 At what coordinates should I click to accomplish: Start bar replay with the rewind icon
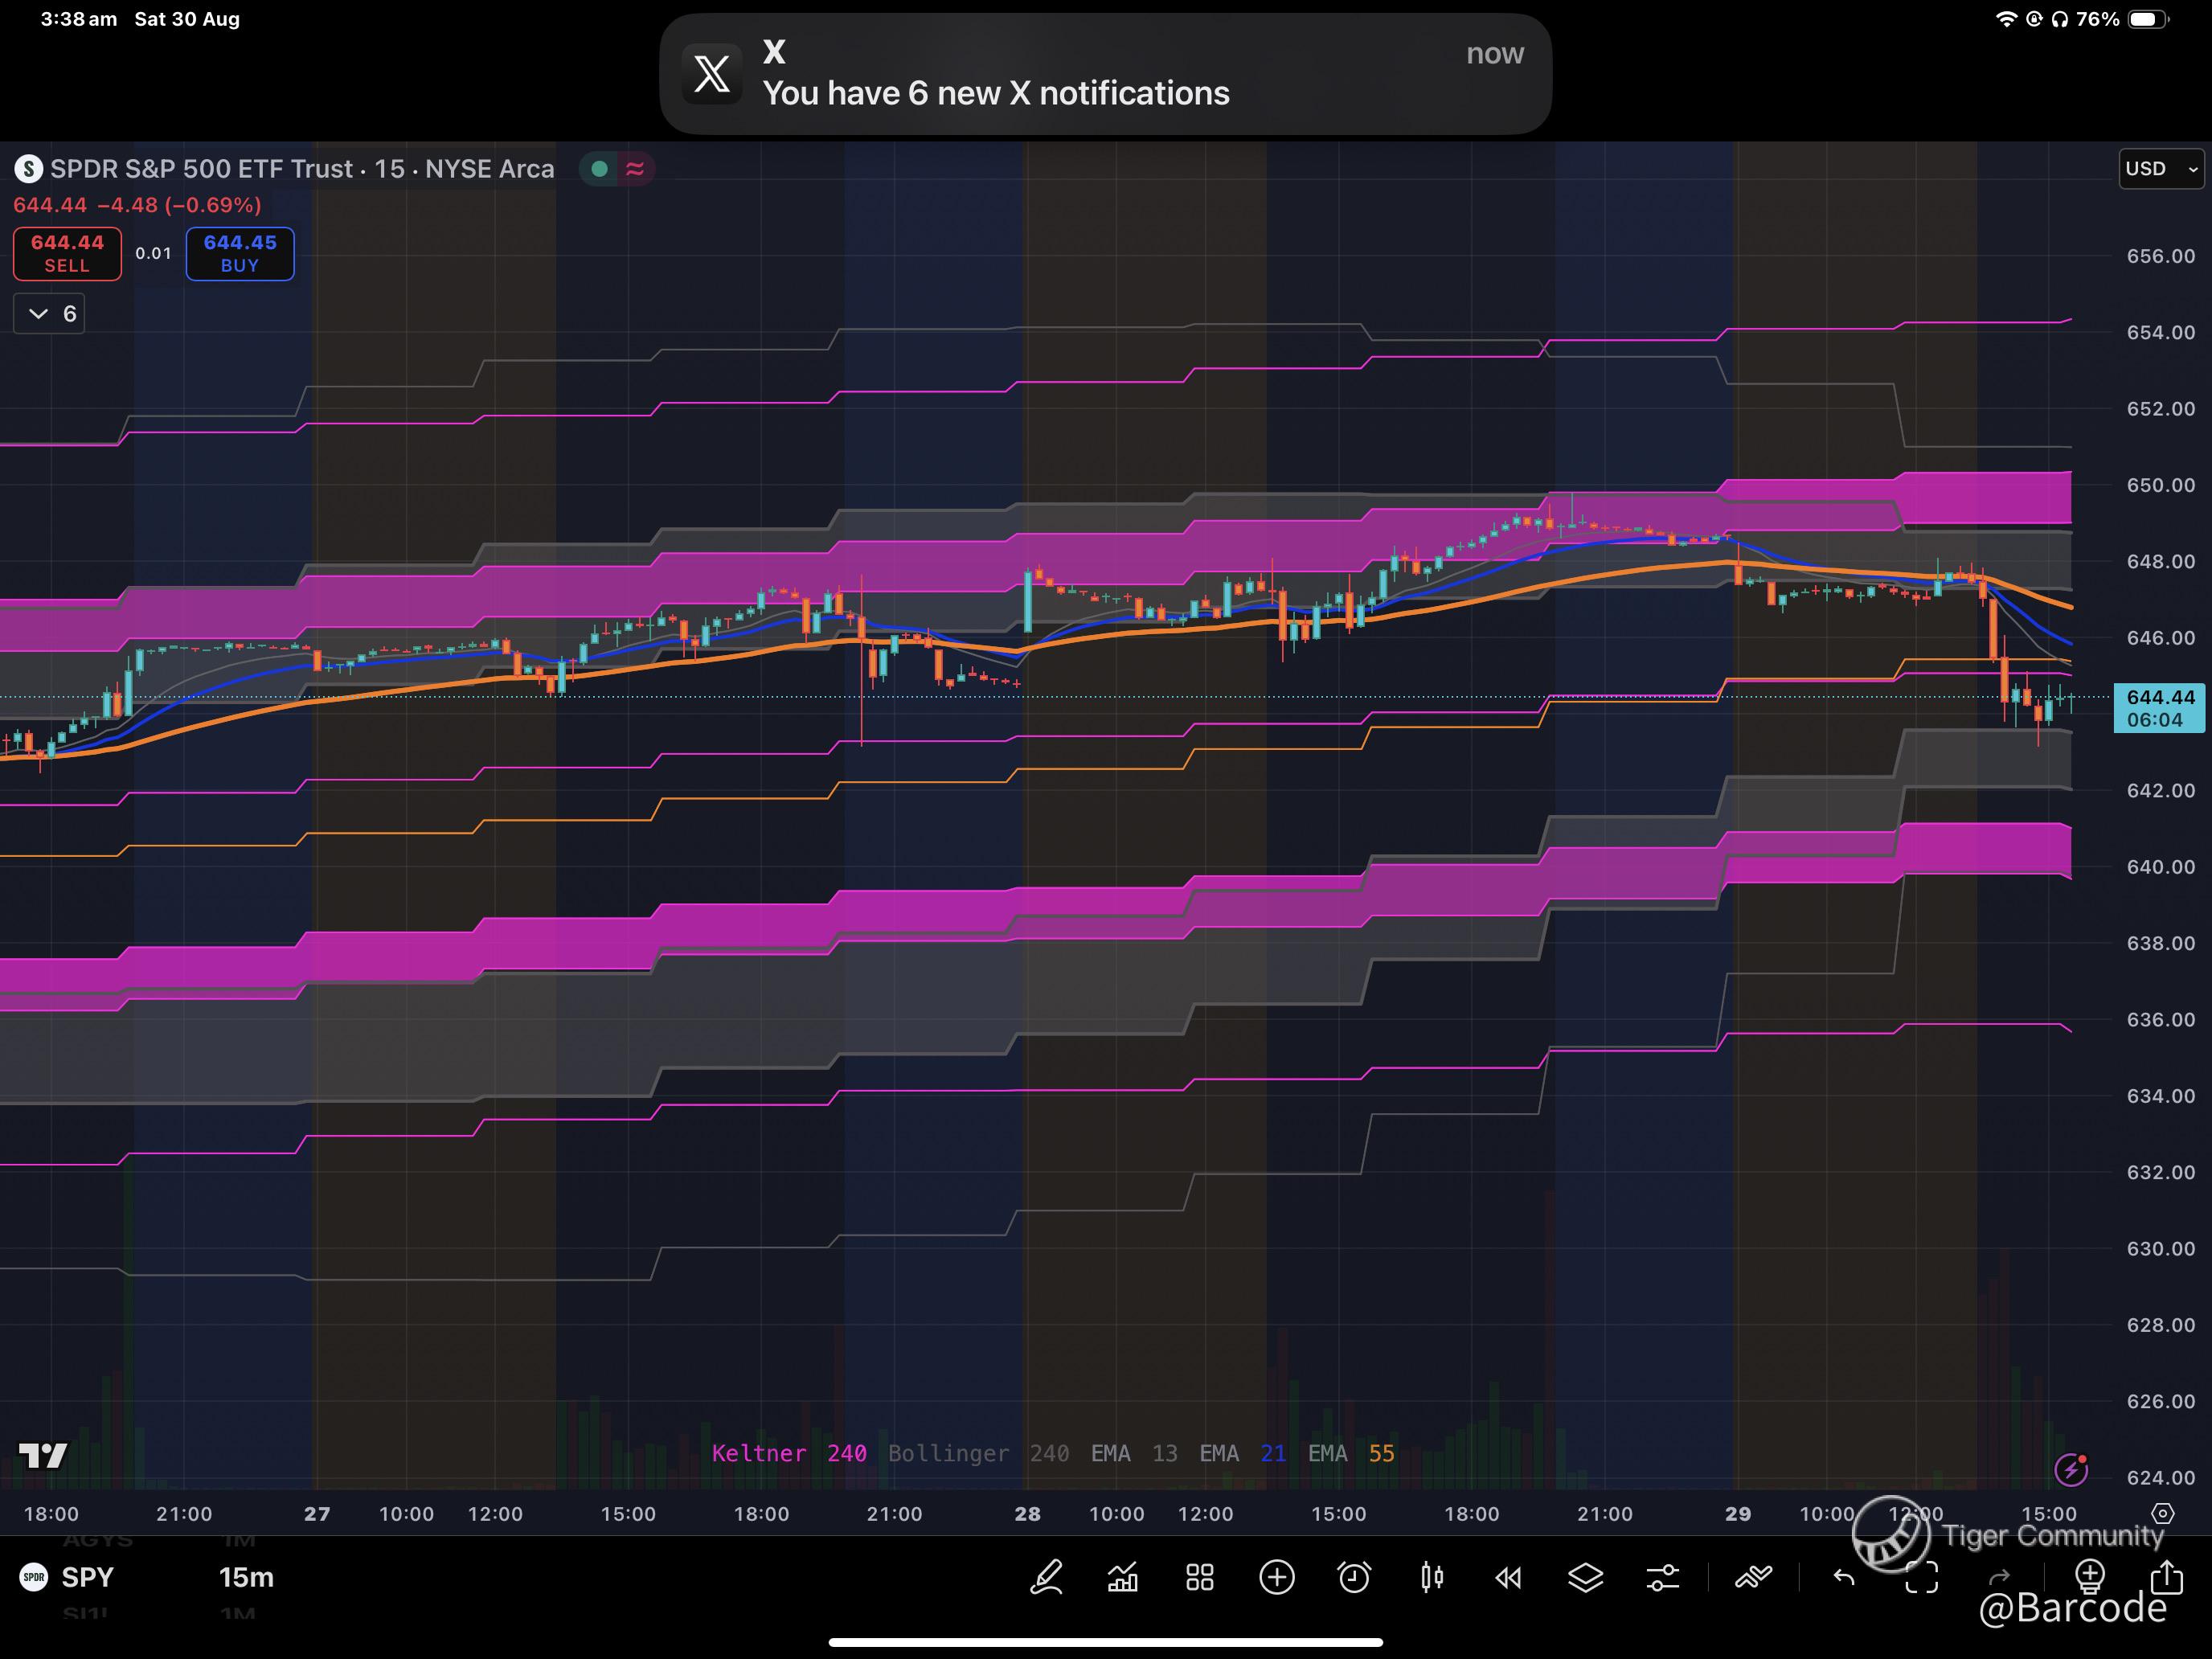tap(1508, 1578)
